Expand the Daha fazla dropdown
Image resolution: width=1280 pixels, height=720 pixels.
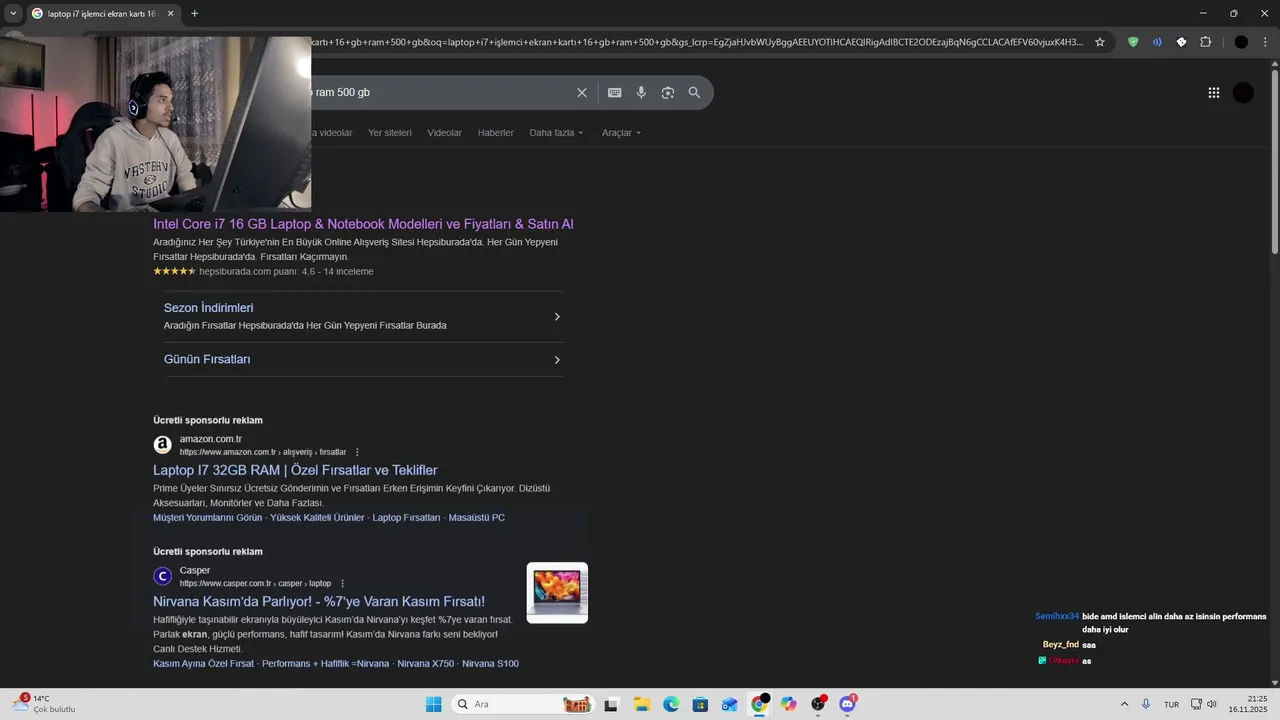[556, 132]
